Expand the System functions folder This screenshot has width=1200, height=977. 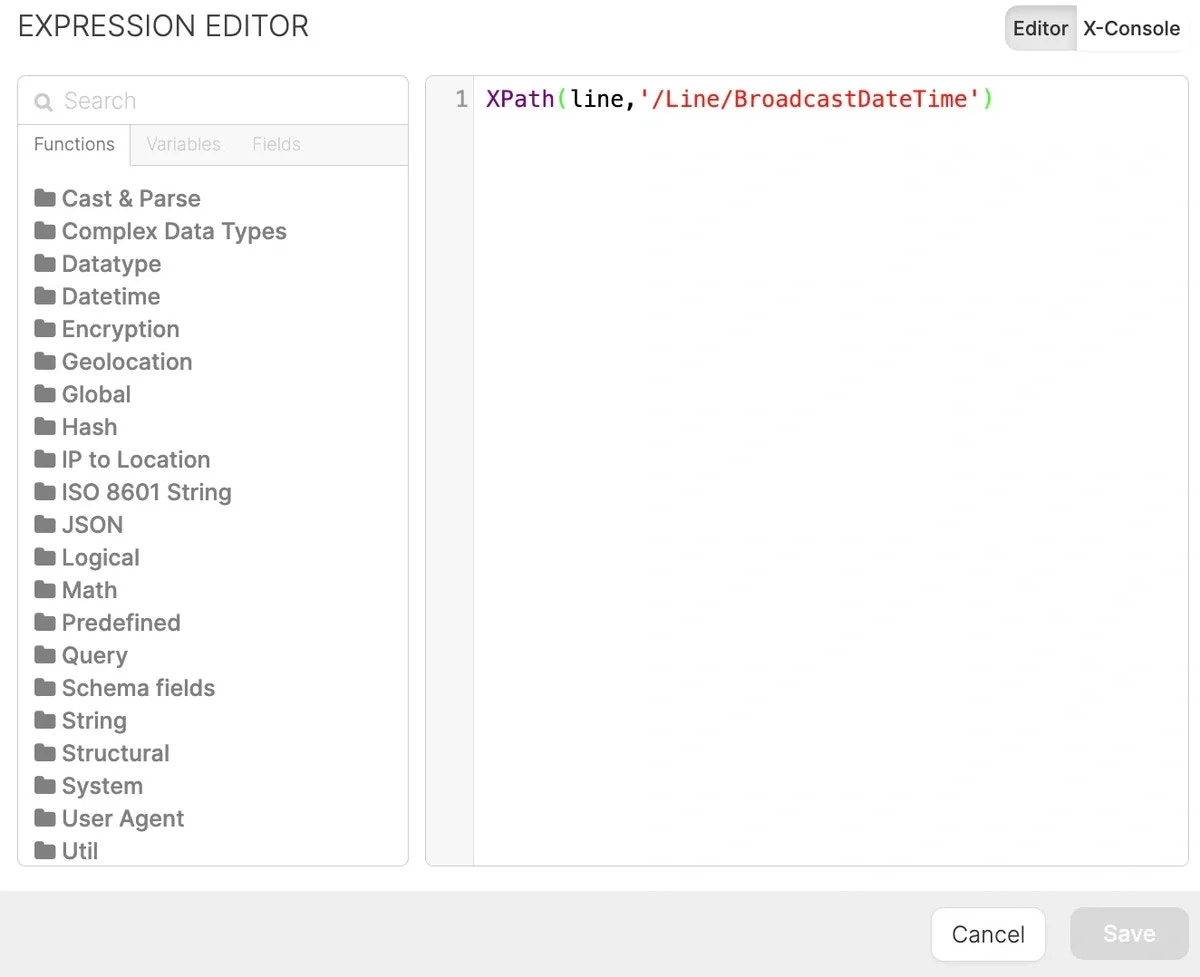[89, 786]
